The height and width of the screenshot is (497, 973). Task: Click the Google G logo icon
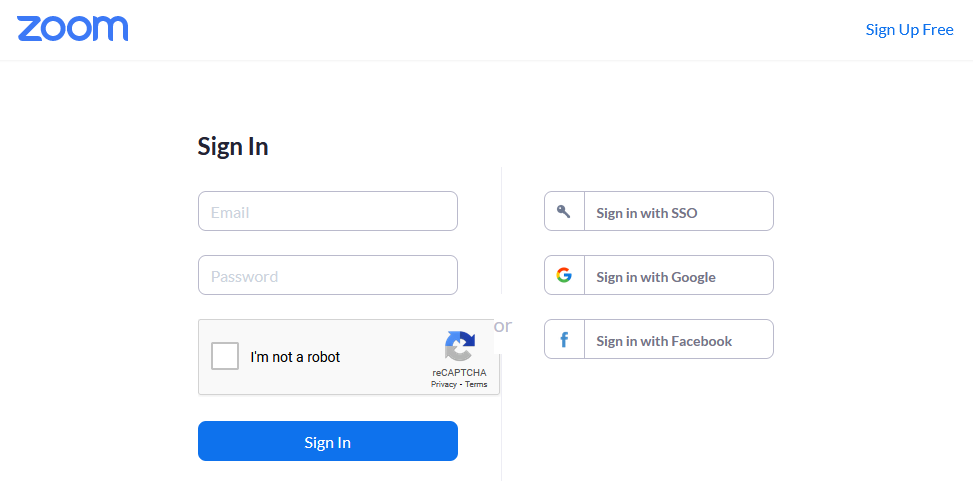coord(564,275)
